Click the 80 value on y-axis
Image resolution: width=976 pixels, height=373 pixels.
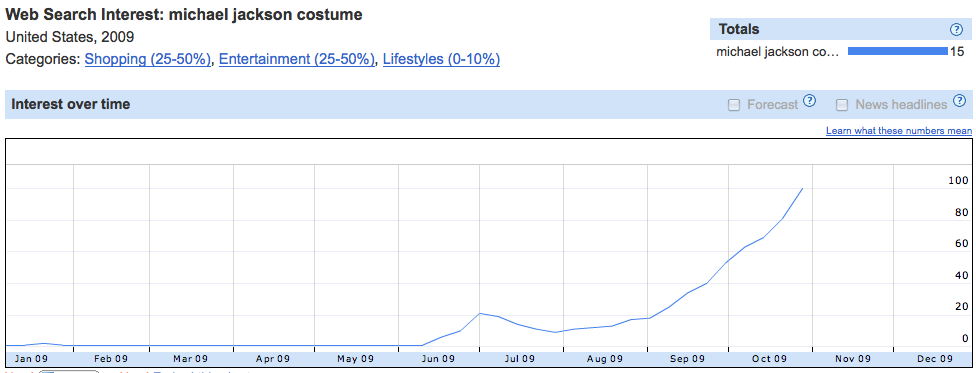[961, 212]
